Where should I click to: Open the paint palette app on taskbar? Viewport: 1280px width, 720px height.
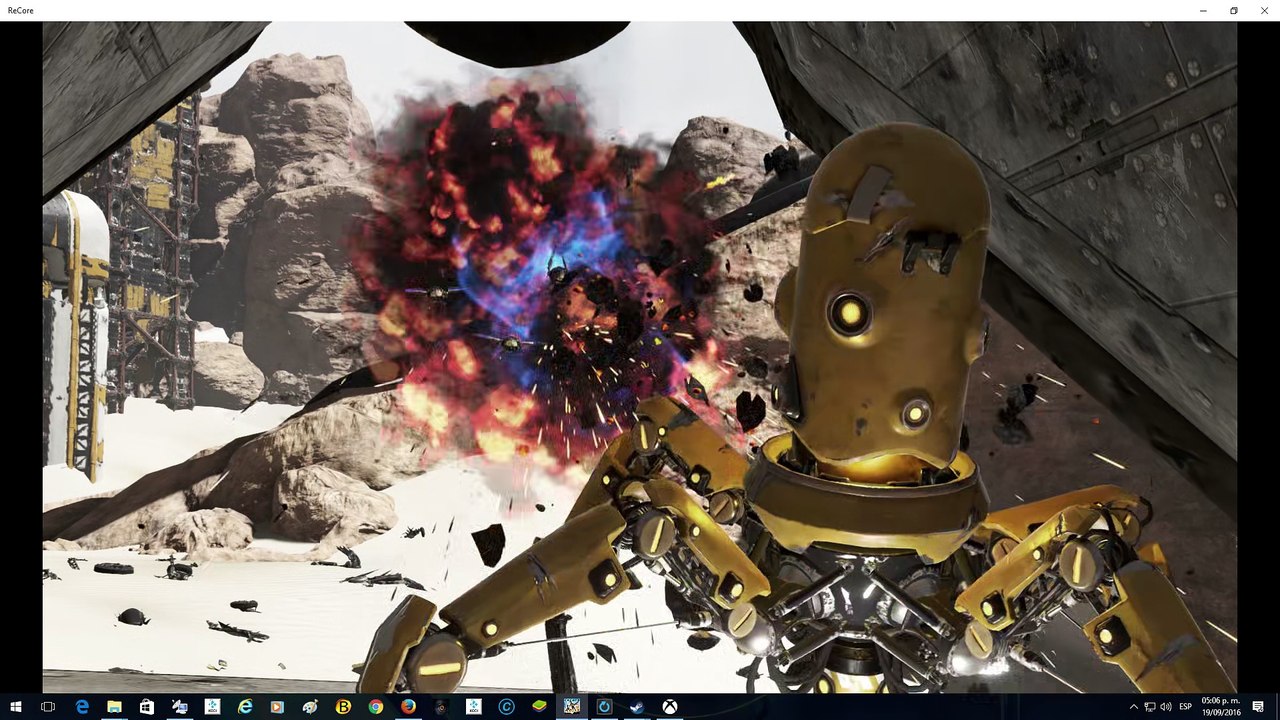[x=310, y=707]
